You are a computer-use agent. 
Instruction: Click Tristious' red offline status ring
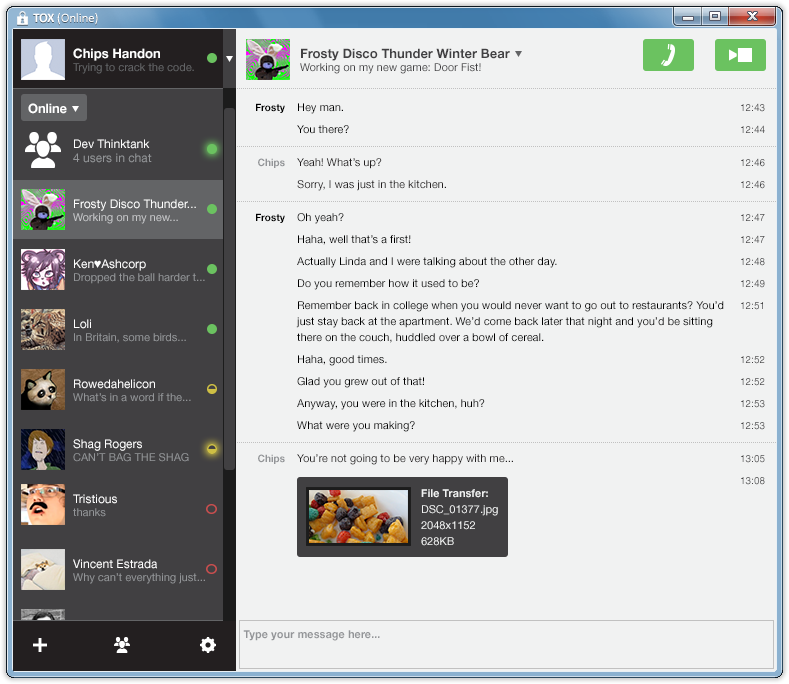[x=211, y=509]
